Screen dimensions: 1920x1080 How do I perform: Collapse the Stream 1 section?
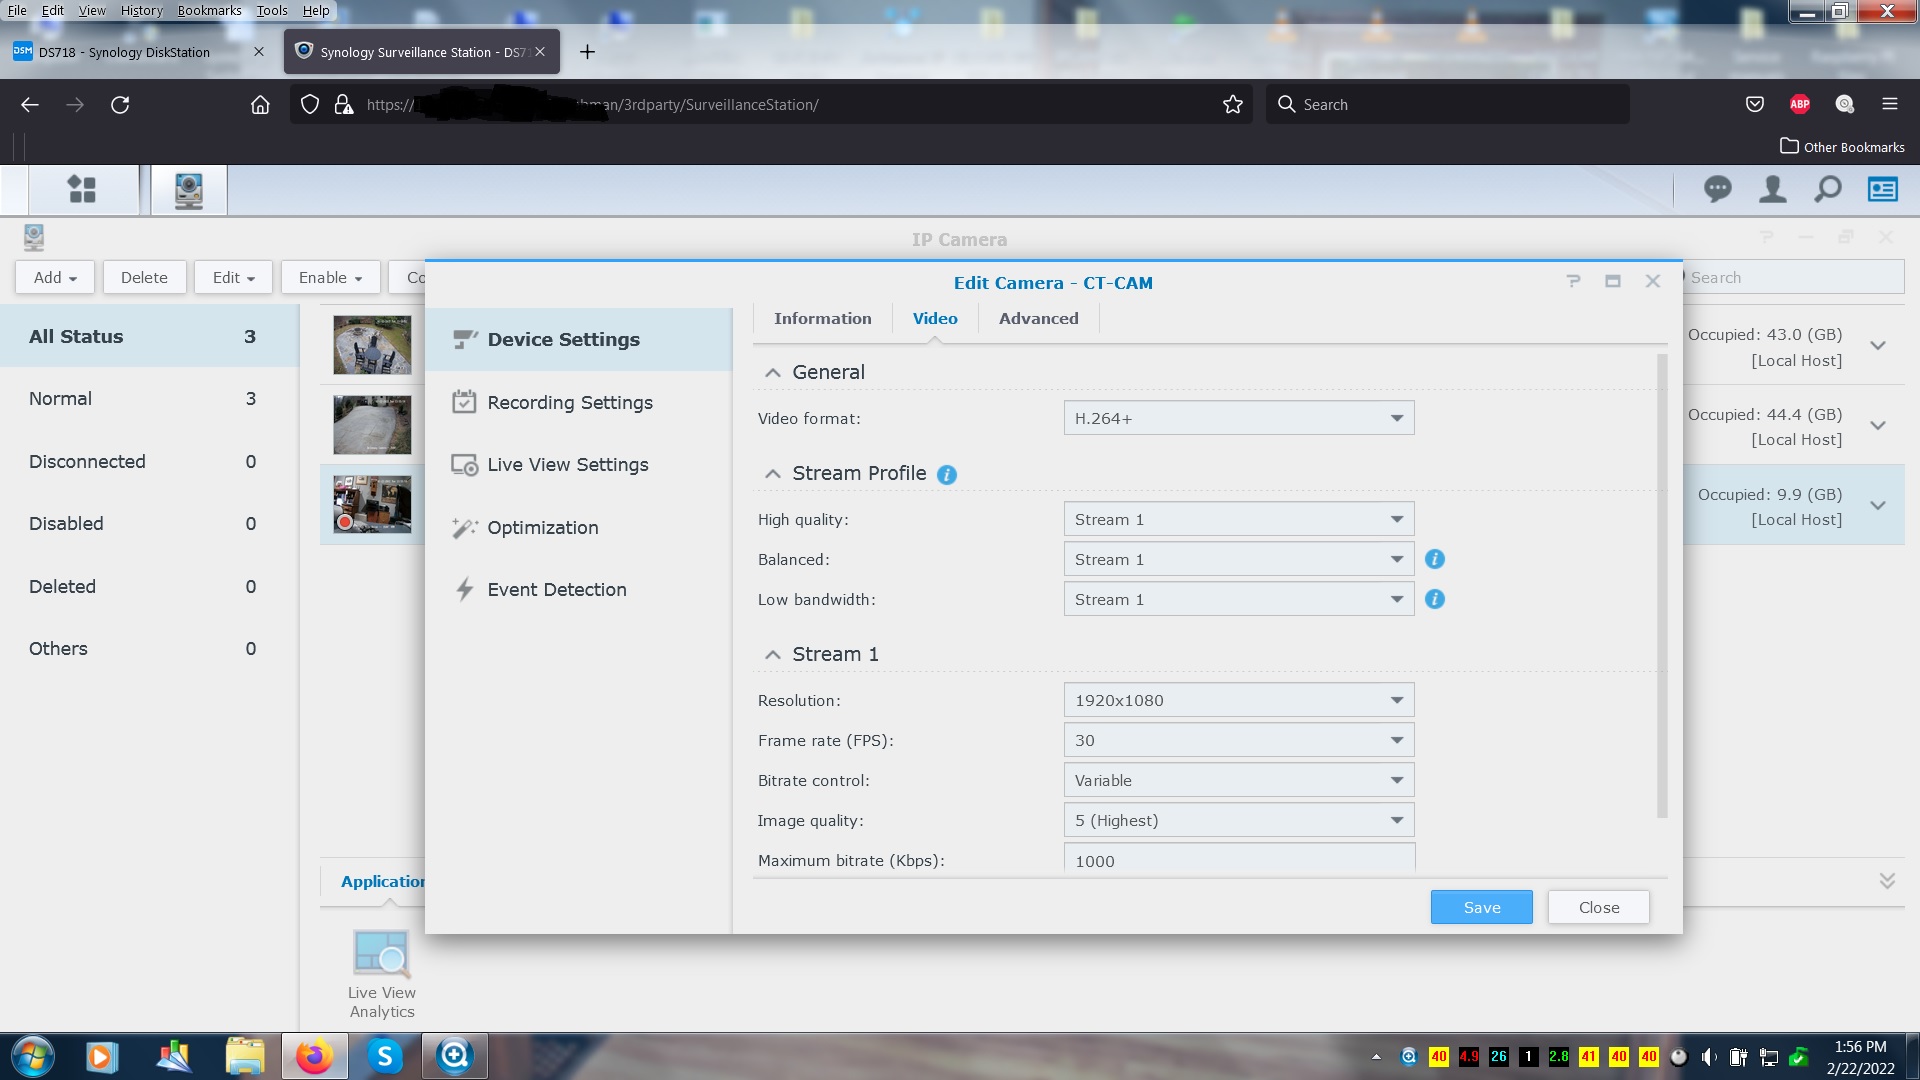(772, 655)
